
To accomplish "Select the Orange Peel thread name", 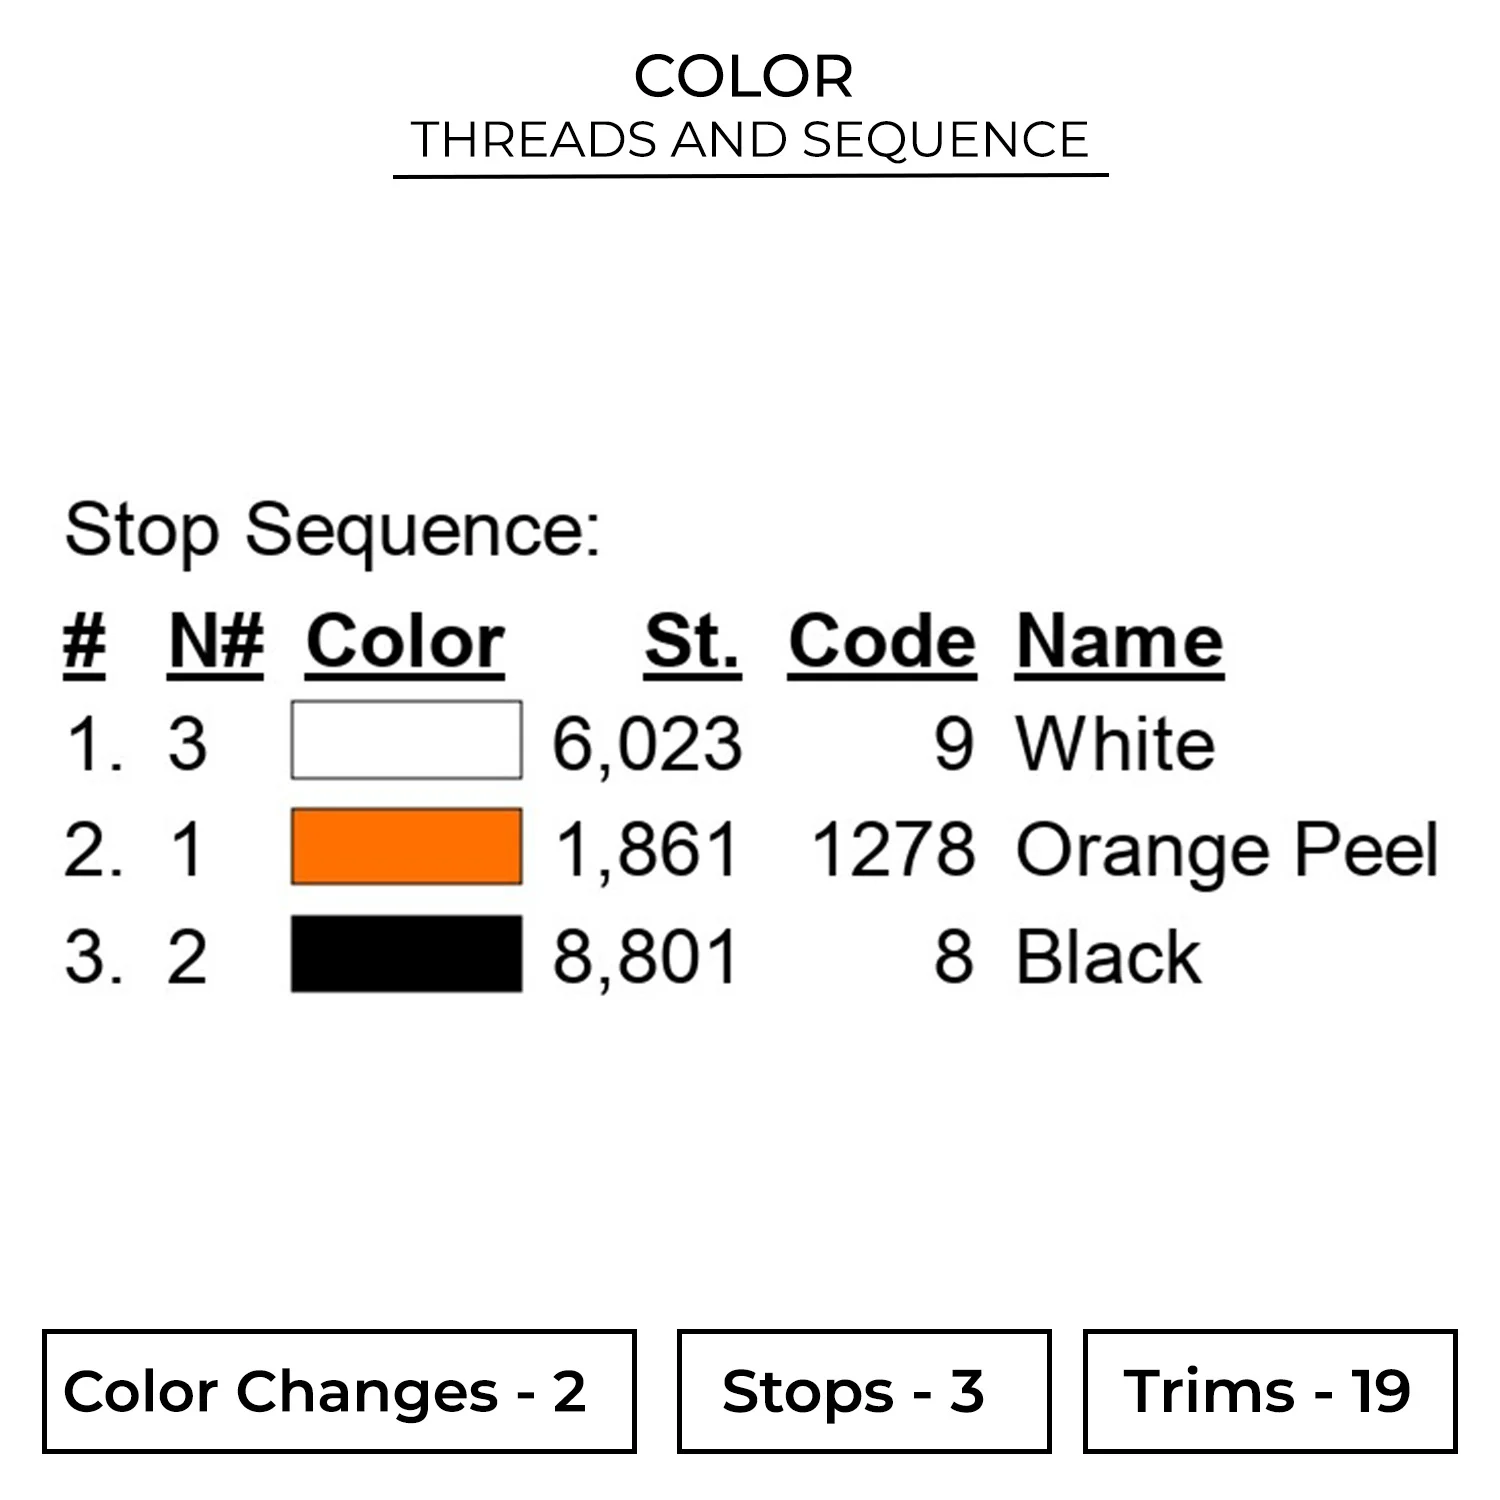I will pyautogui.click(x=1226, y=851).
